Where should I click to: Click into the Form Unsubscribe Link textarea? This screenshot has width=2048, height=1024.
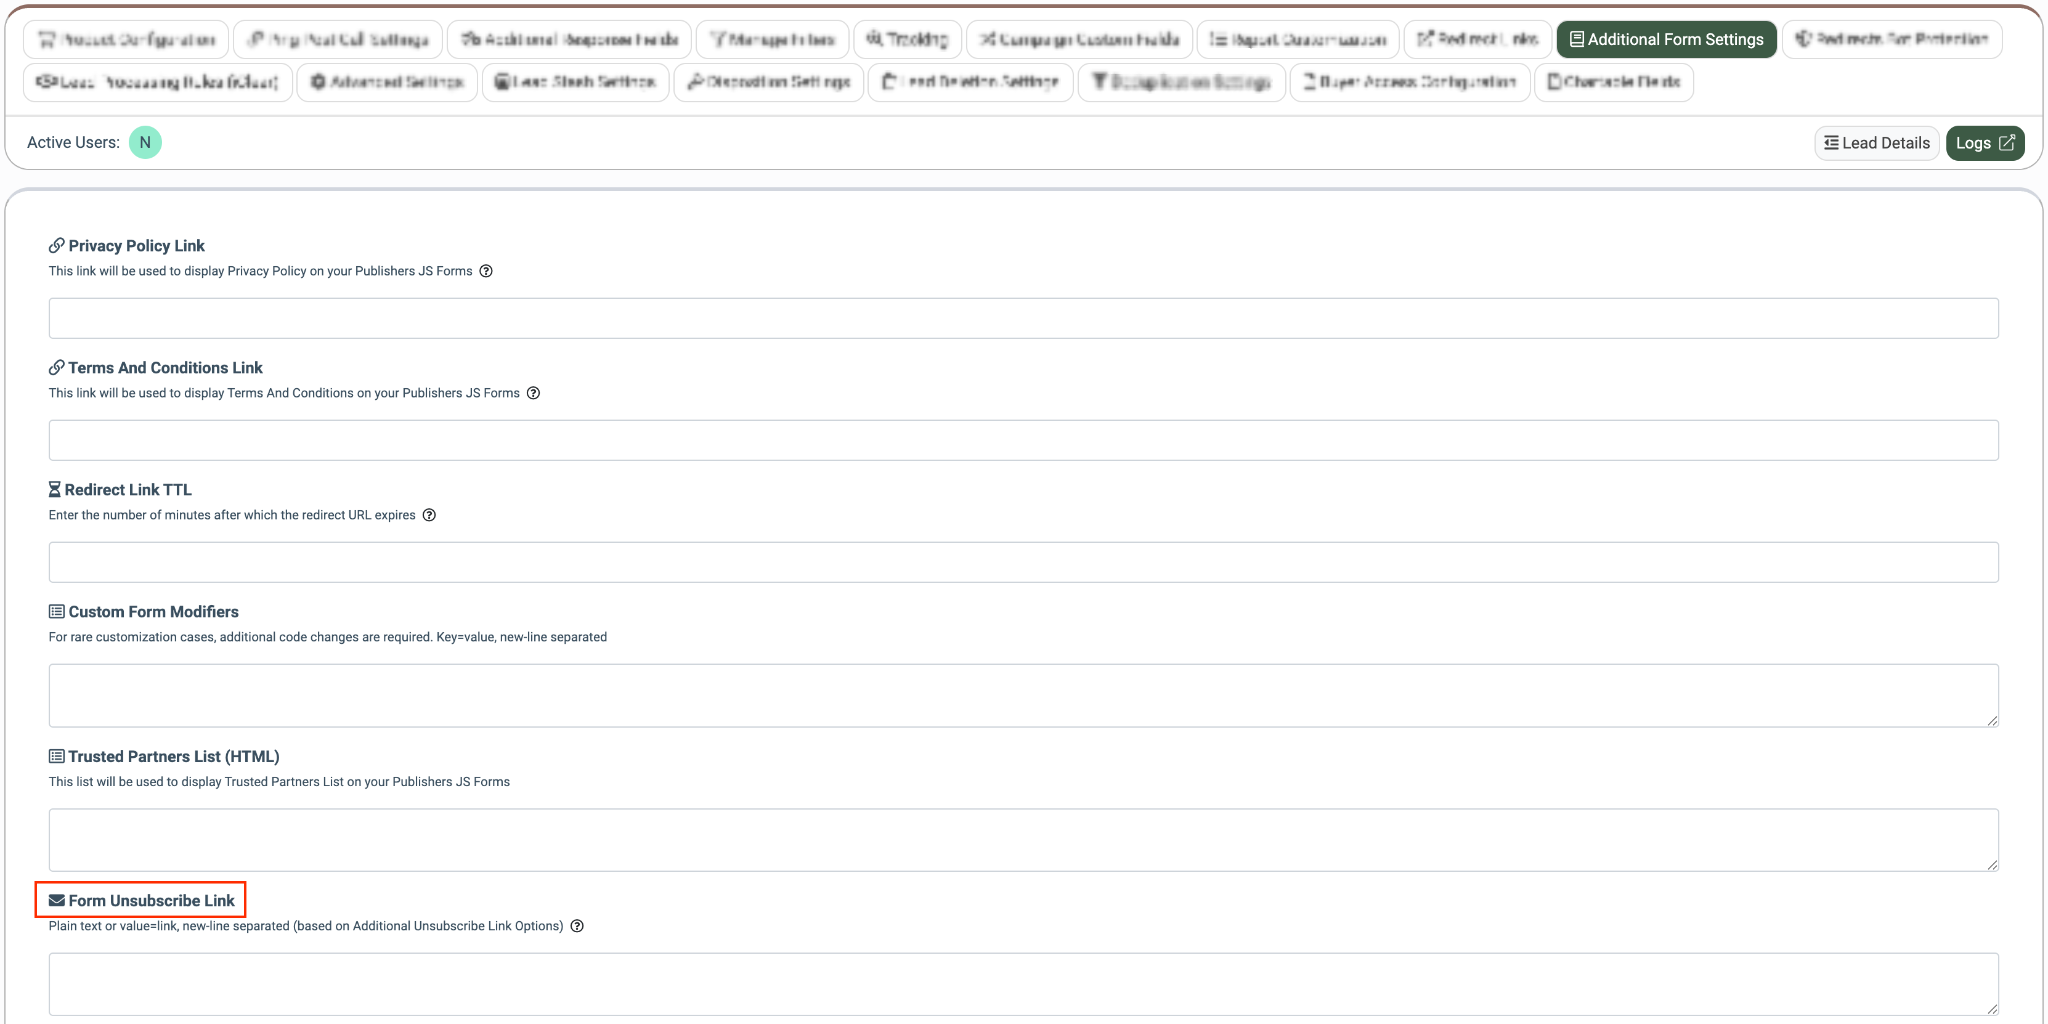point(1023,984)
